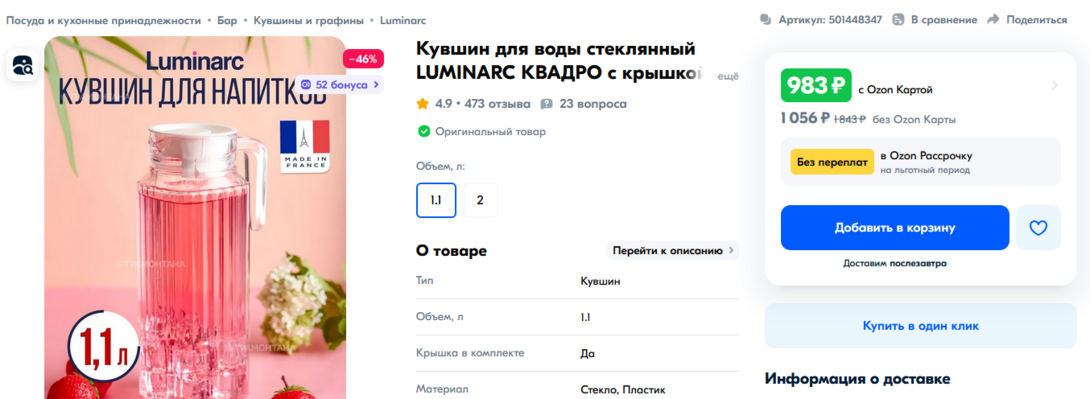Click Доставим послезавтра delivery text
This screenshot has width=1090, height=399.
[895, 263]
